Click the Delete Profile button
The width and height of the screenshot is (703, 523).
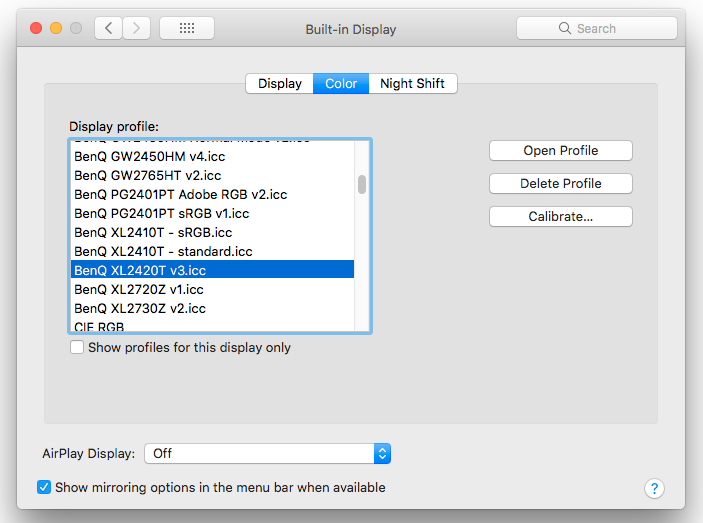click(x=560, y=183)
